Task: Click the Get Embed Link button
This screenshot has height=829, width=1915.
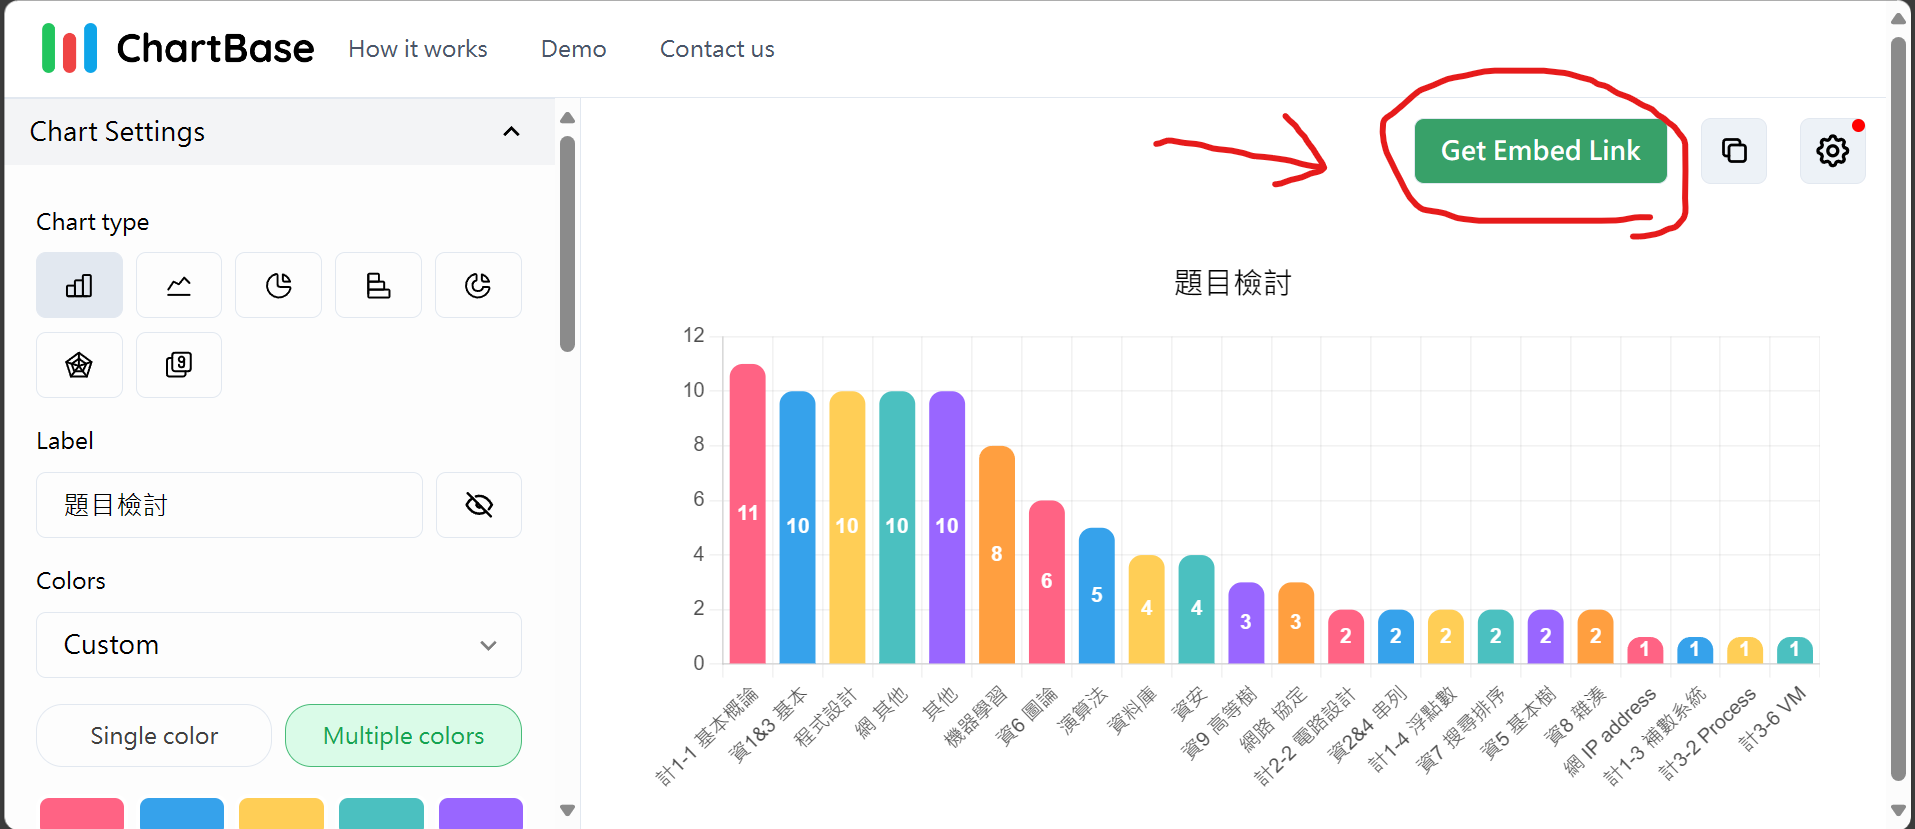Action: [x=1540, y=151]
